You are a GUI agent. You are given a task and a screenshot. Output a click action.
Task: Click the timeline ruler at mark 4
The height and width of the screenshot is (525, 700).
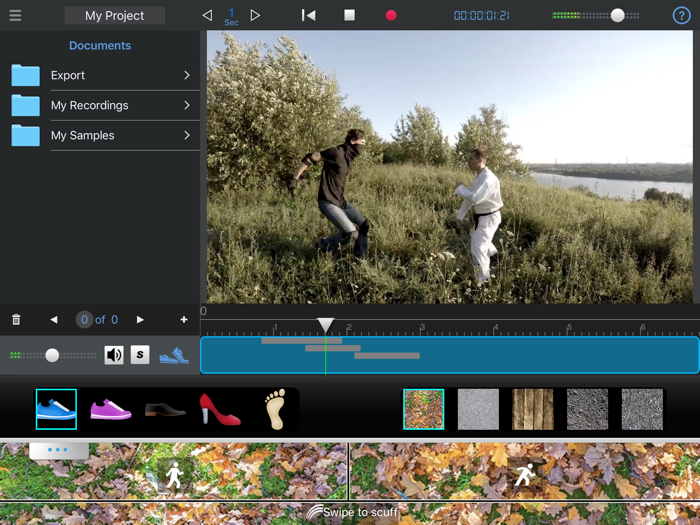495,329
